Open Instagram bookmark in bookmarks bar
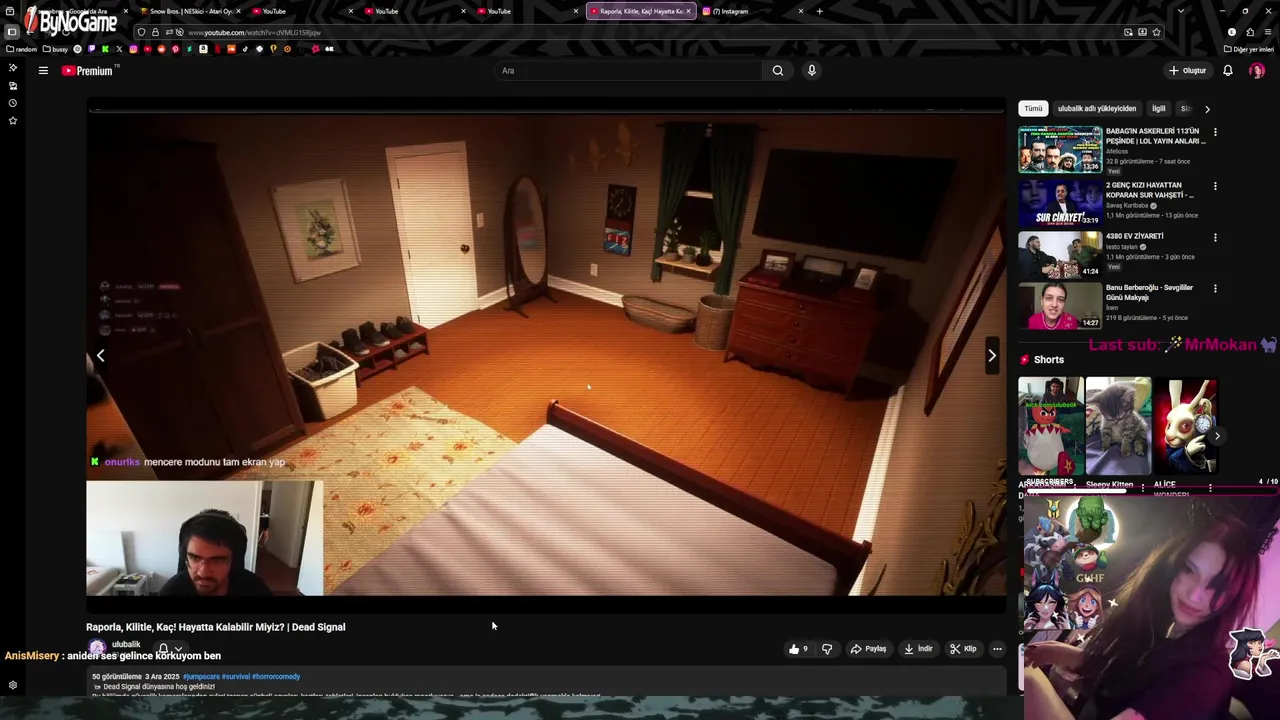Viewport: 1280px width, 720px height. (133, 49)
